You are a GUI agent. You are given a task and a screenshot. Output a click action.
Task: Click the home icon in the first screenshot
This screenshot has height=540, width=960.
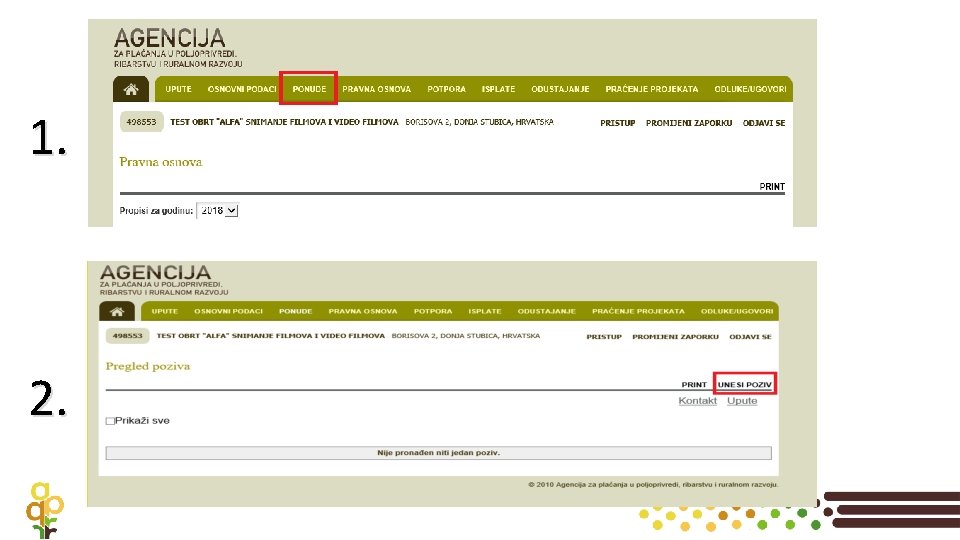click(131, 89)
